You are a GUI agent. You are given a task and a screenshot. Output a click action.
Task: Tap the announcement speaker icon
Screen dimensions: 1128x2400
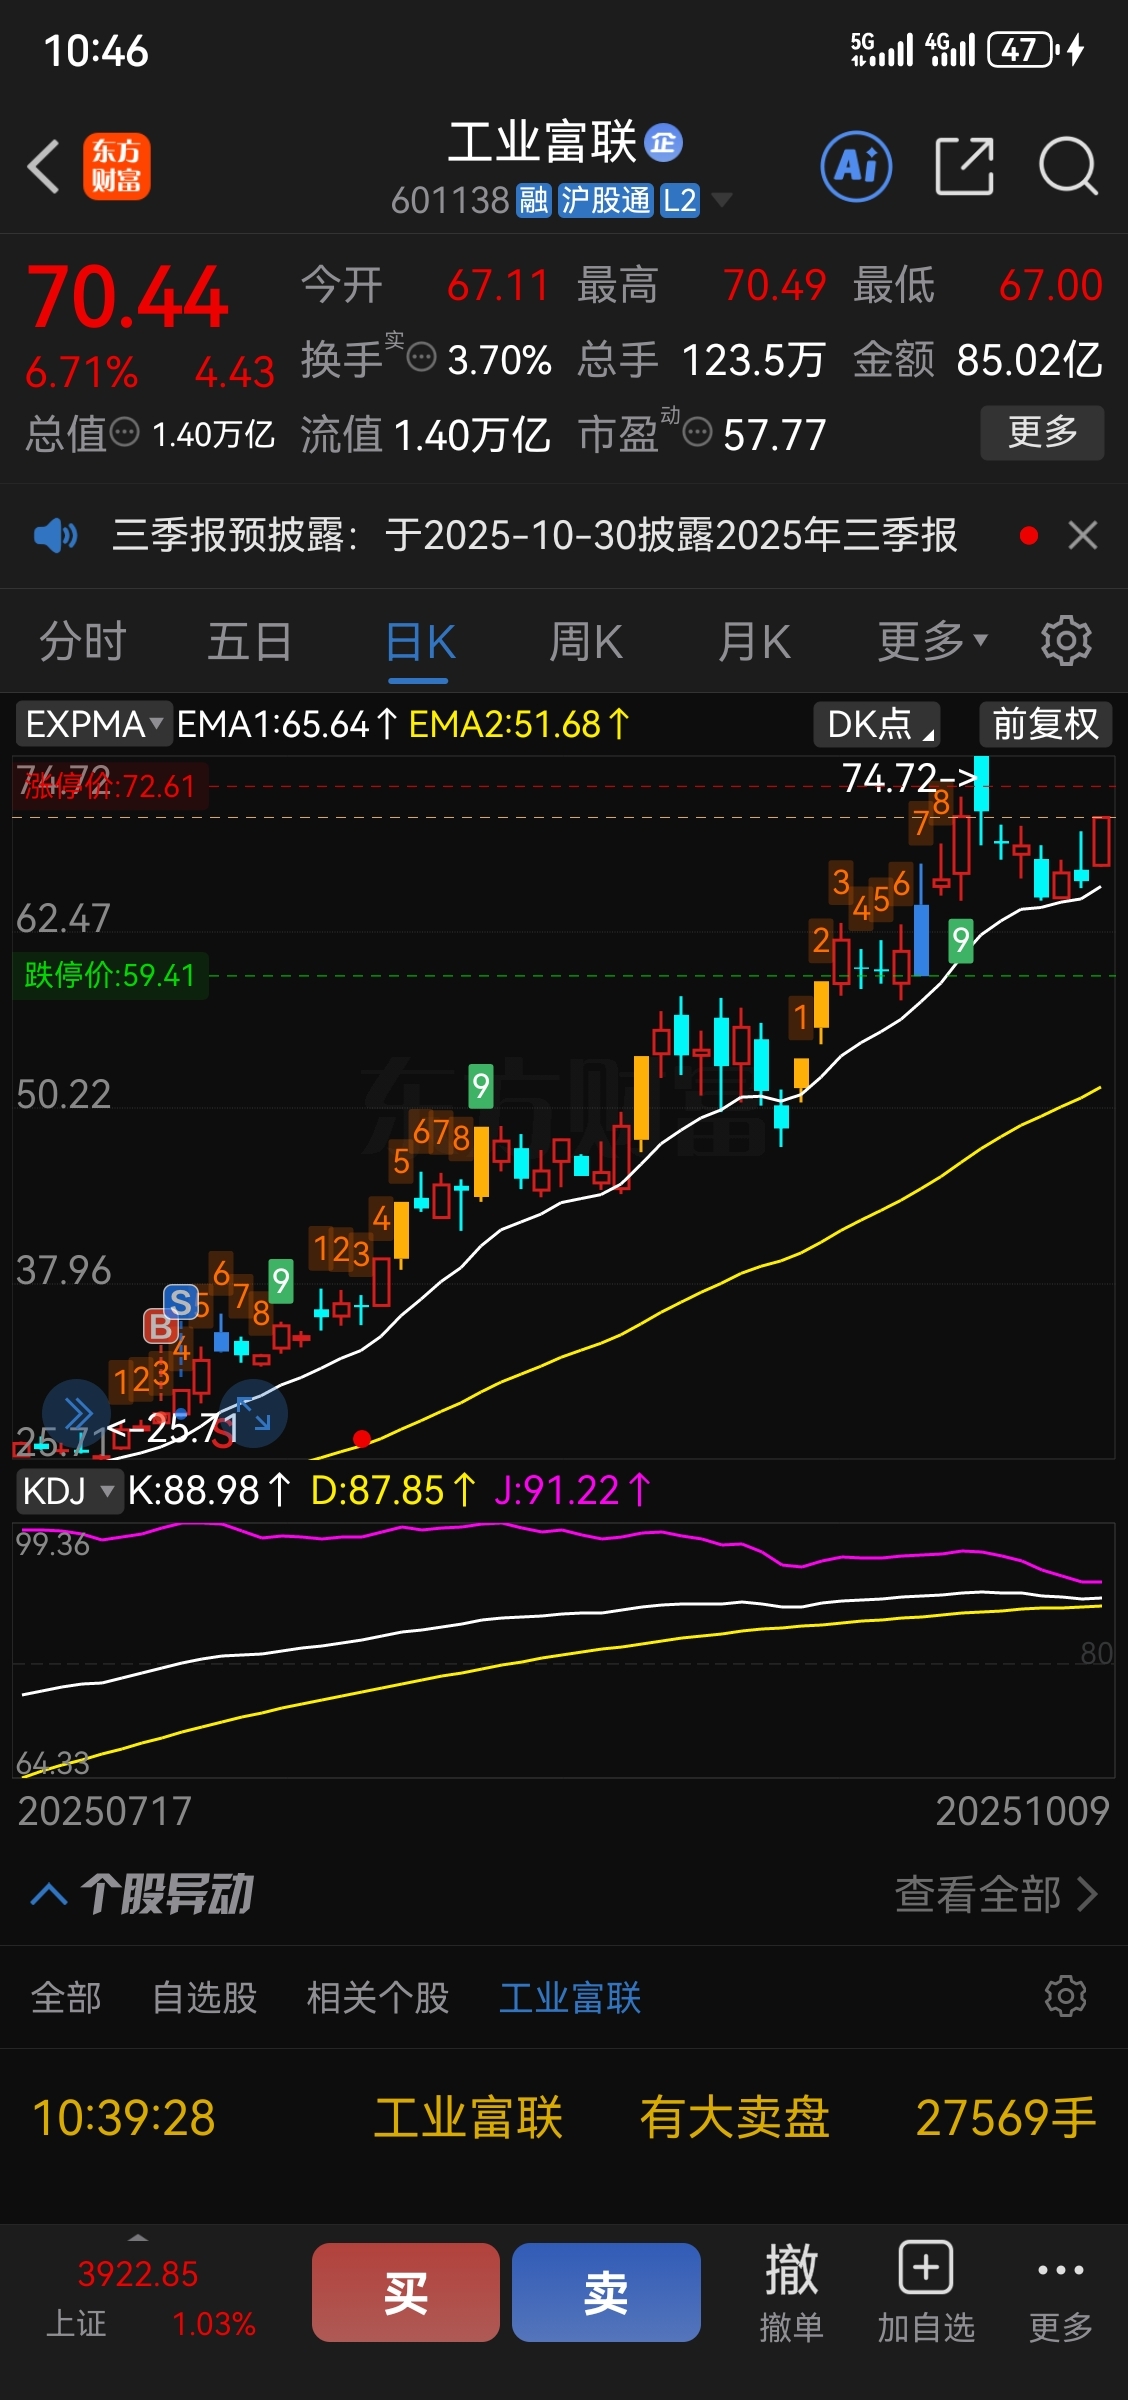coord(56,536)
